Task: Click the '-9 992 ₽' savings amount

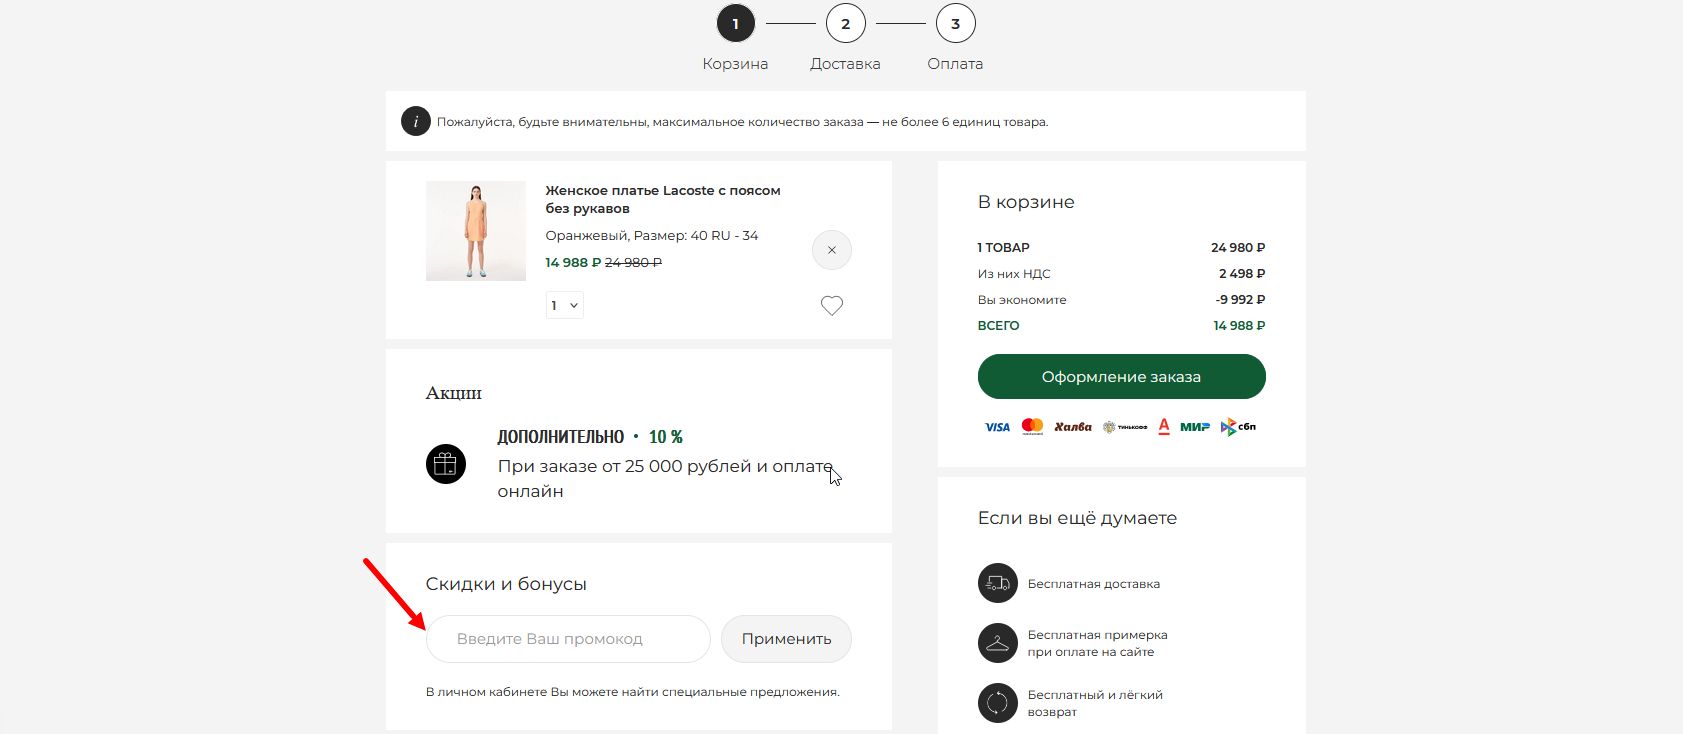Action: pos(1240,300)
